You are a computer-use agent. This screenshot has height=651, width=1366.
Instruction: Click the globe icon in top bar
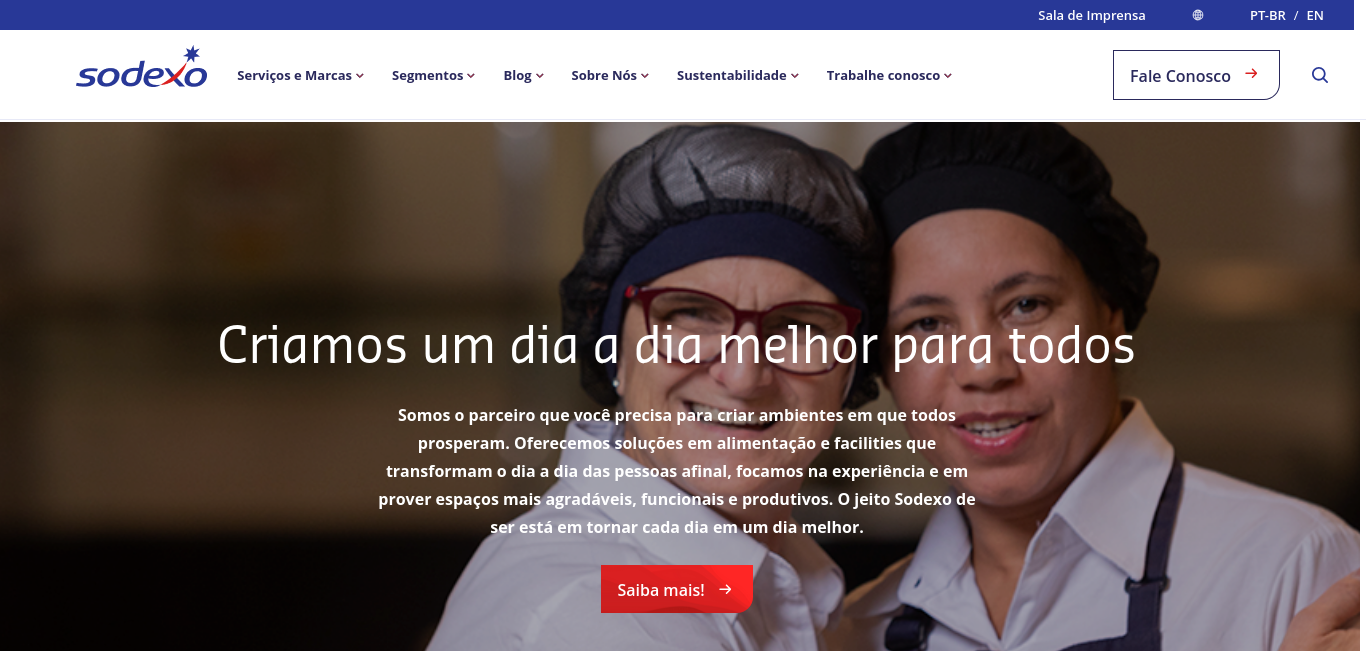1198,15
